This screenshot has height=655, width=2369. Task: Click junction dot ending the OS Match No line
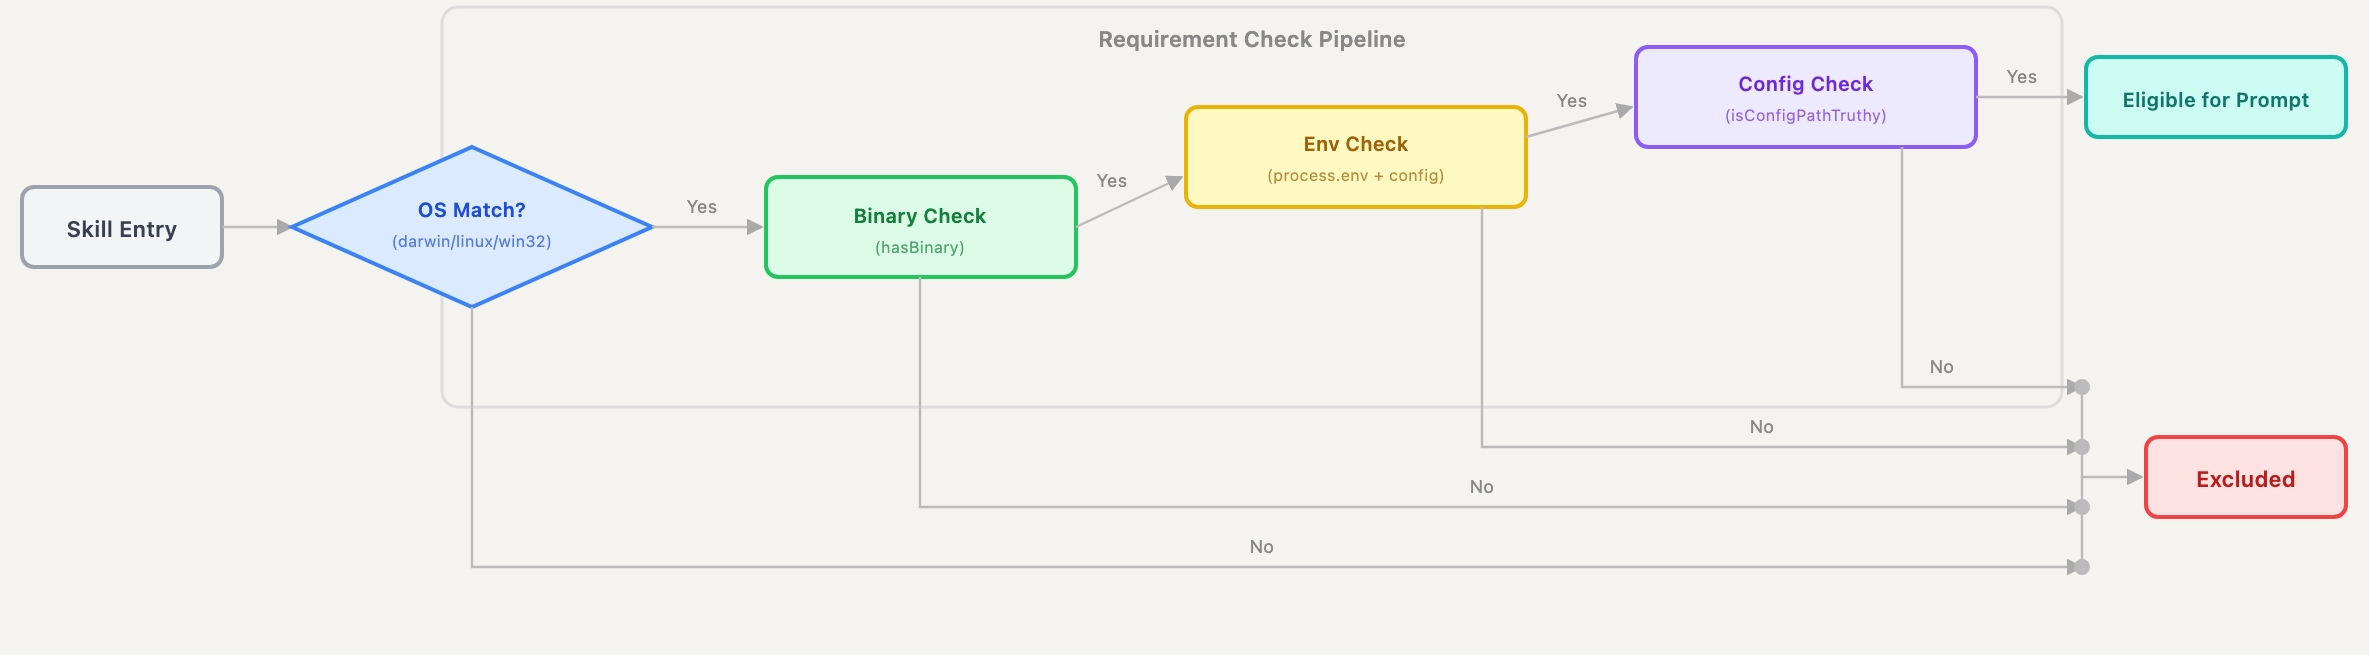click(x=2082, y=567)
